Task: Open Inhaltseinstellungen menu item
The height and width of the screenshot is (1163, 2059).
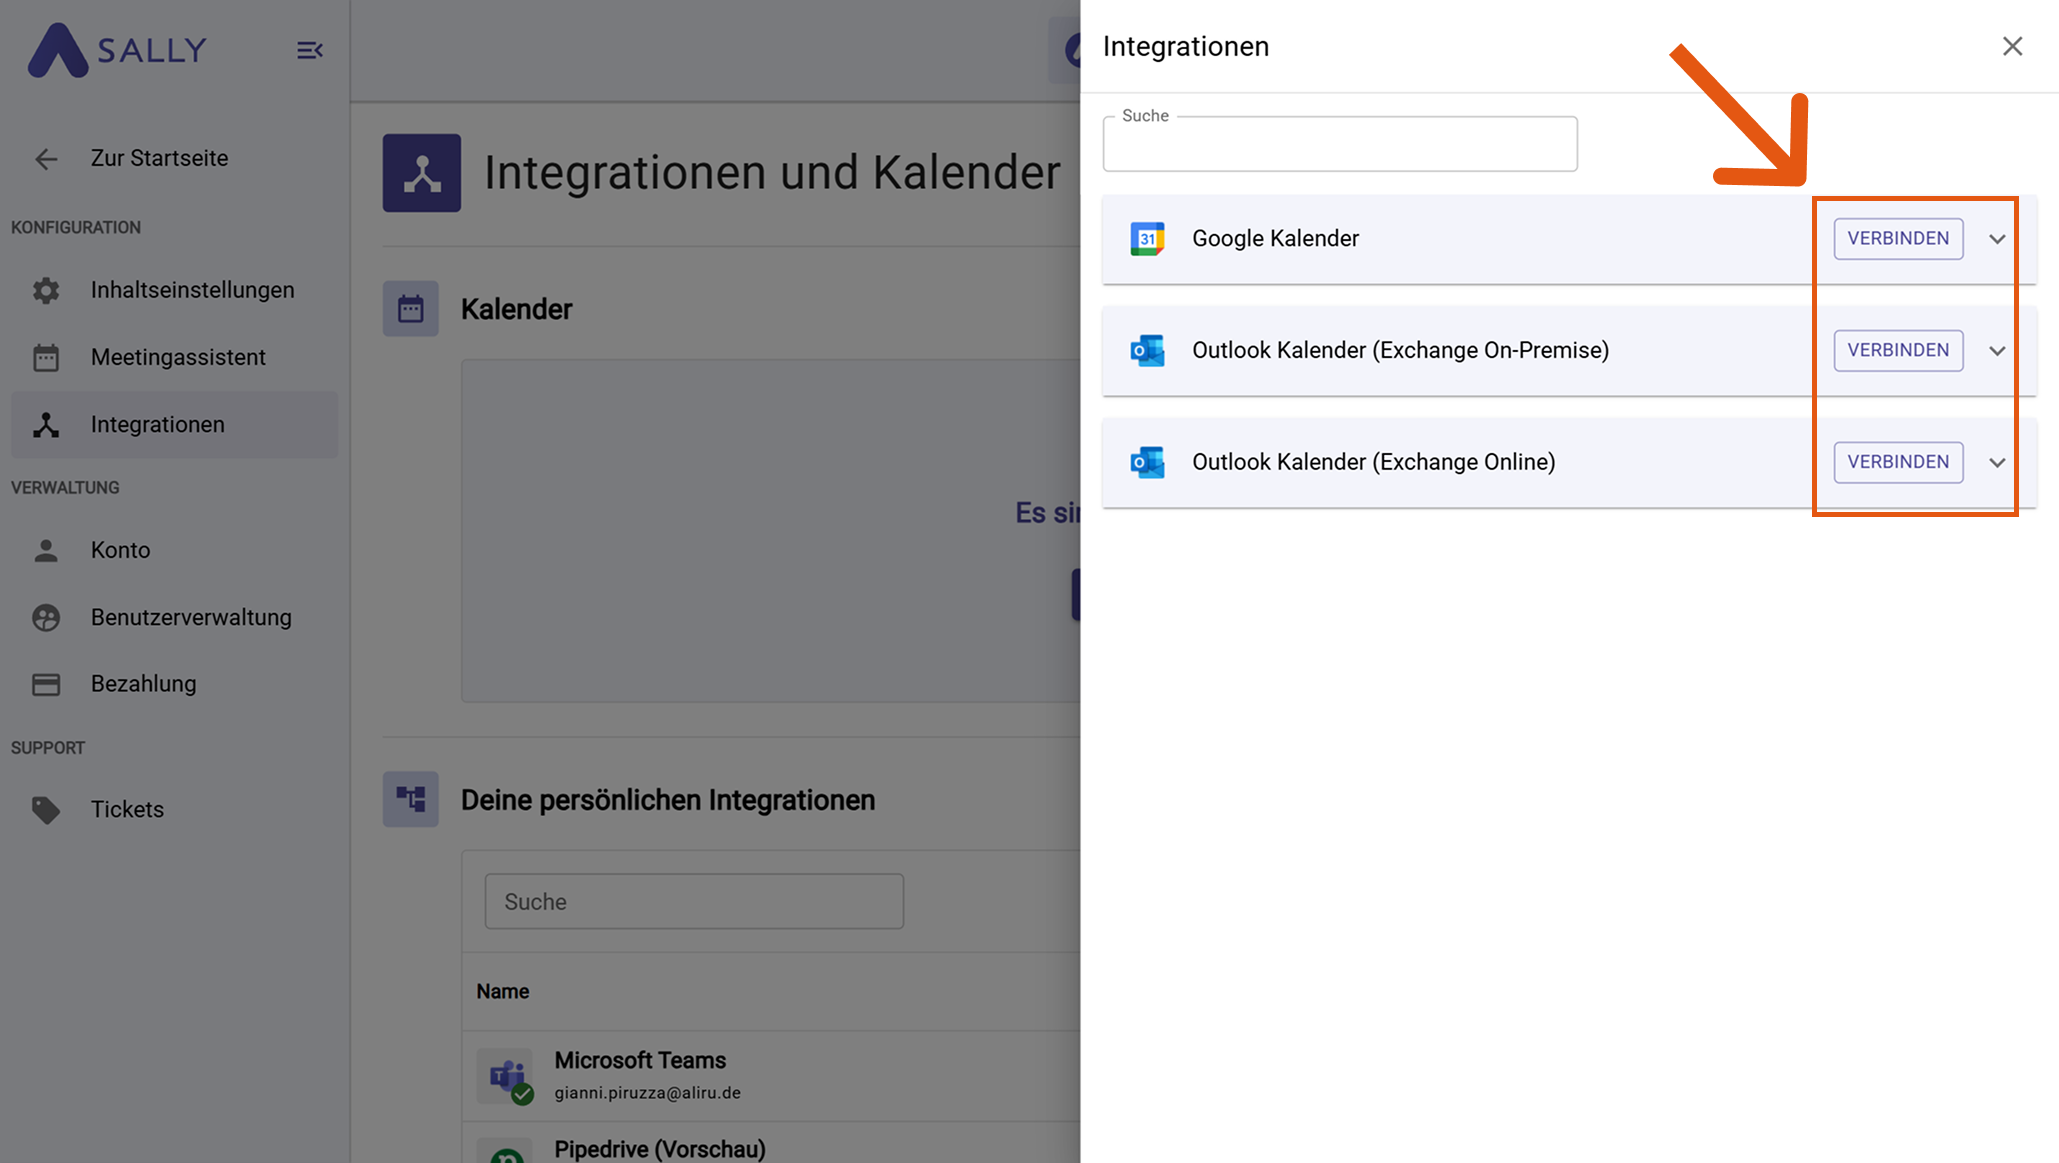Action: tap(175, 290)
